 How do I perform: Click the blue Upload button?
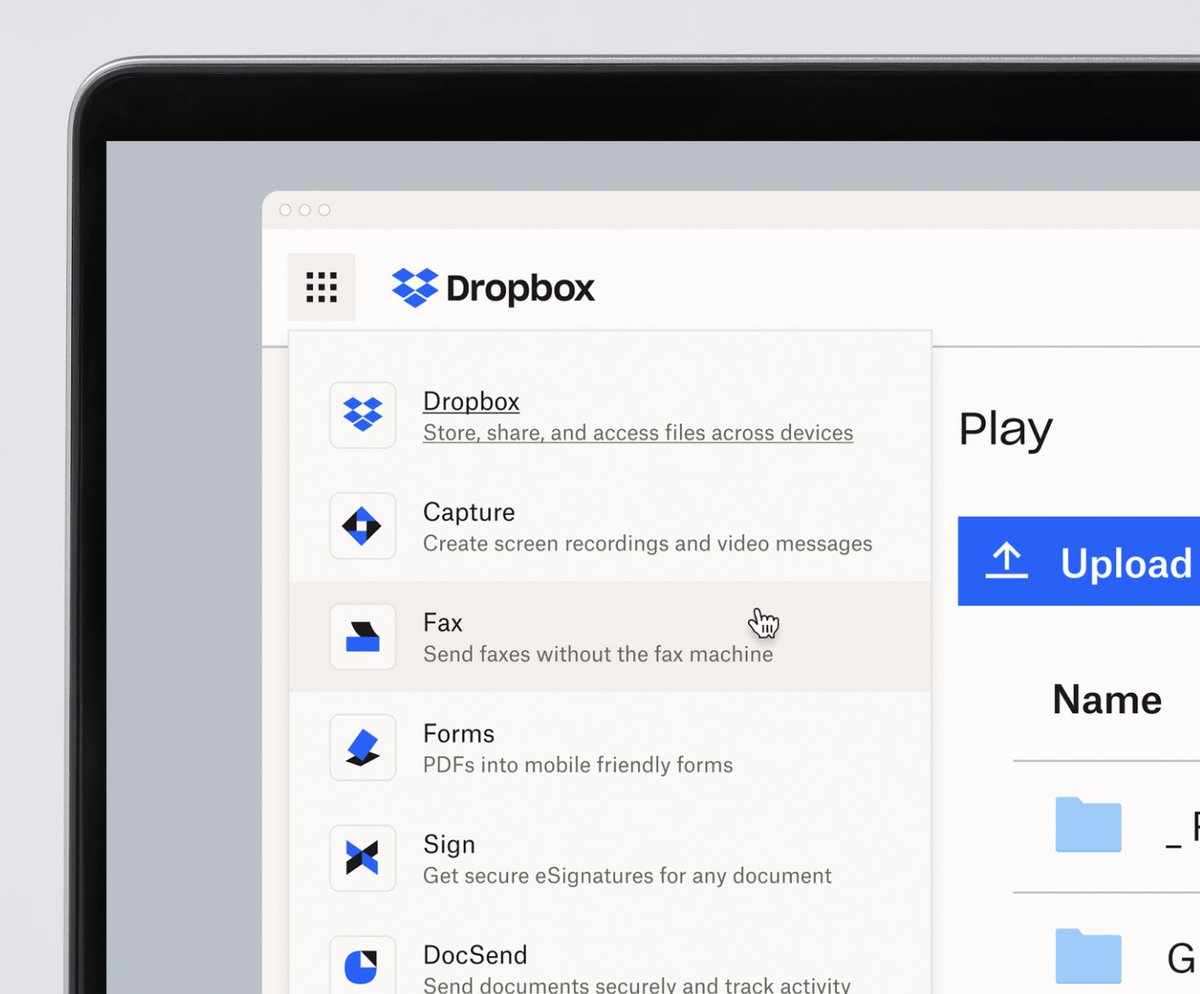[x=1079, y=561]
